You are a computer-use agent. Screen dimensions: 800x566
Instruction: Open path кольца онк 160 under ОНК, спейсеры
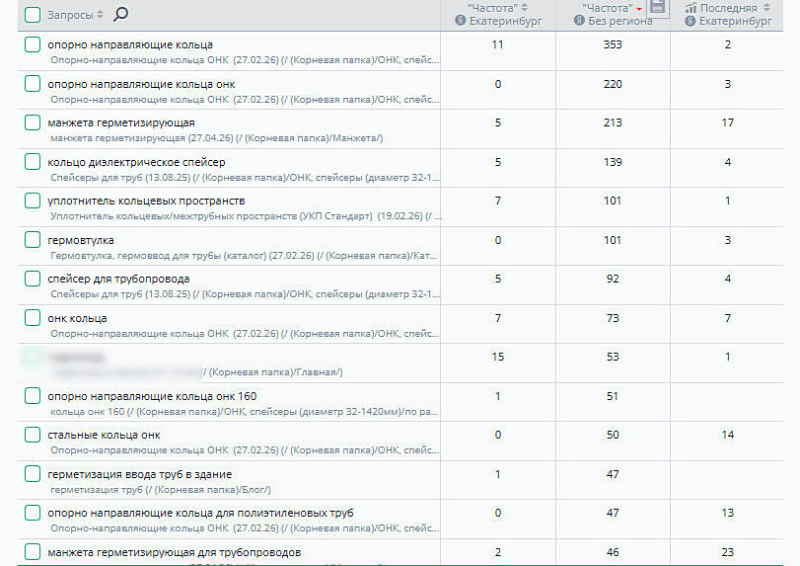click(x=244, y=411)
